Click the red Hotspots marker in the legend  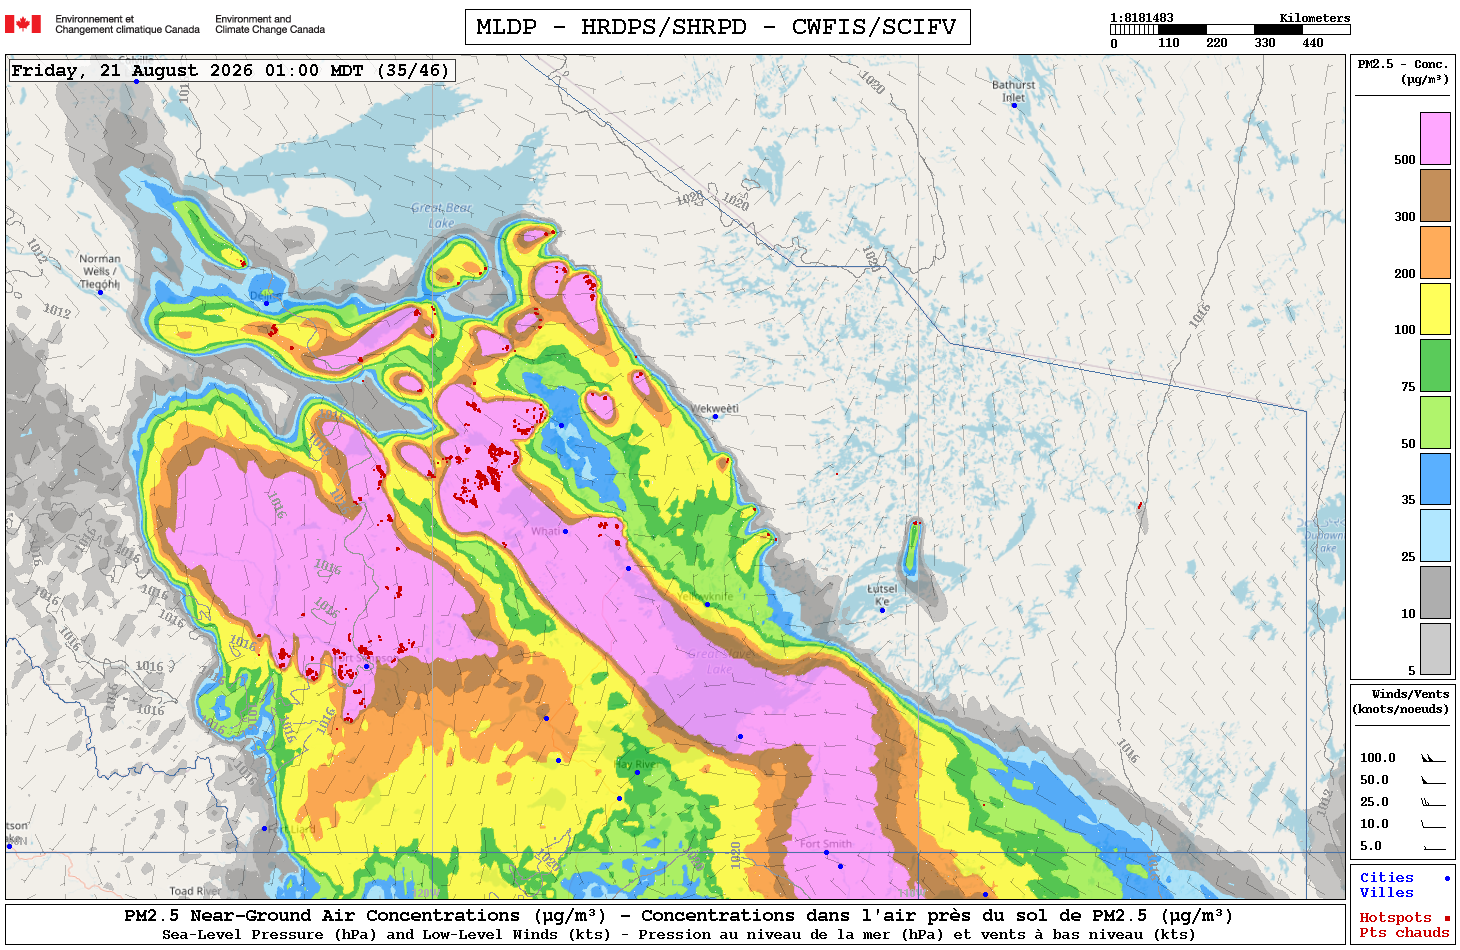[1447, 918]
